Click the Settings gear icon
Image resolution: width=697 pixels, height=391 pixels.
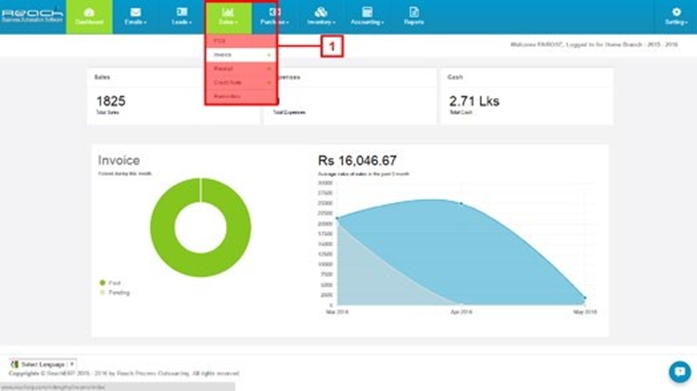click(x=676, y=12)
